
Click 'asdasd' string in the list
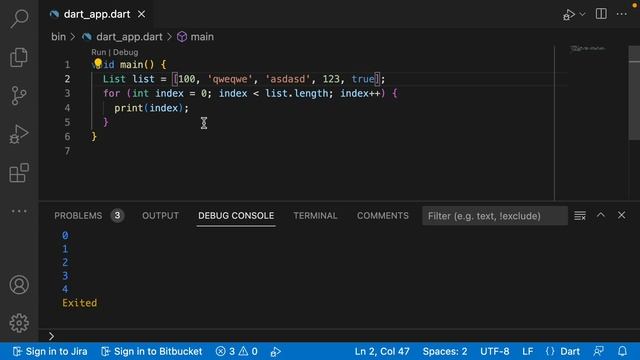click(288, 79)
